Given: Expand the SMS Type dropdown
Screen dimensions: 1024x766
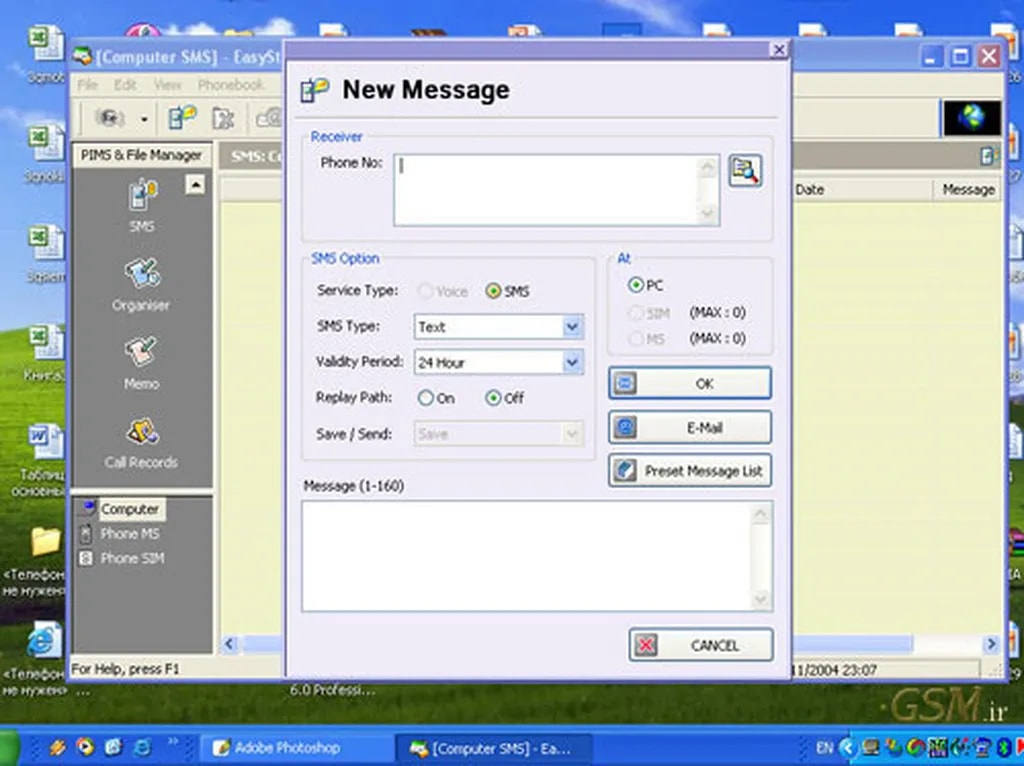Looking at the screenshot, I should (x=572, y=327).
